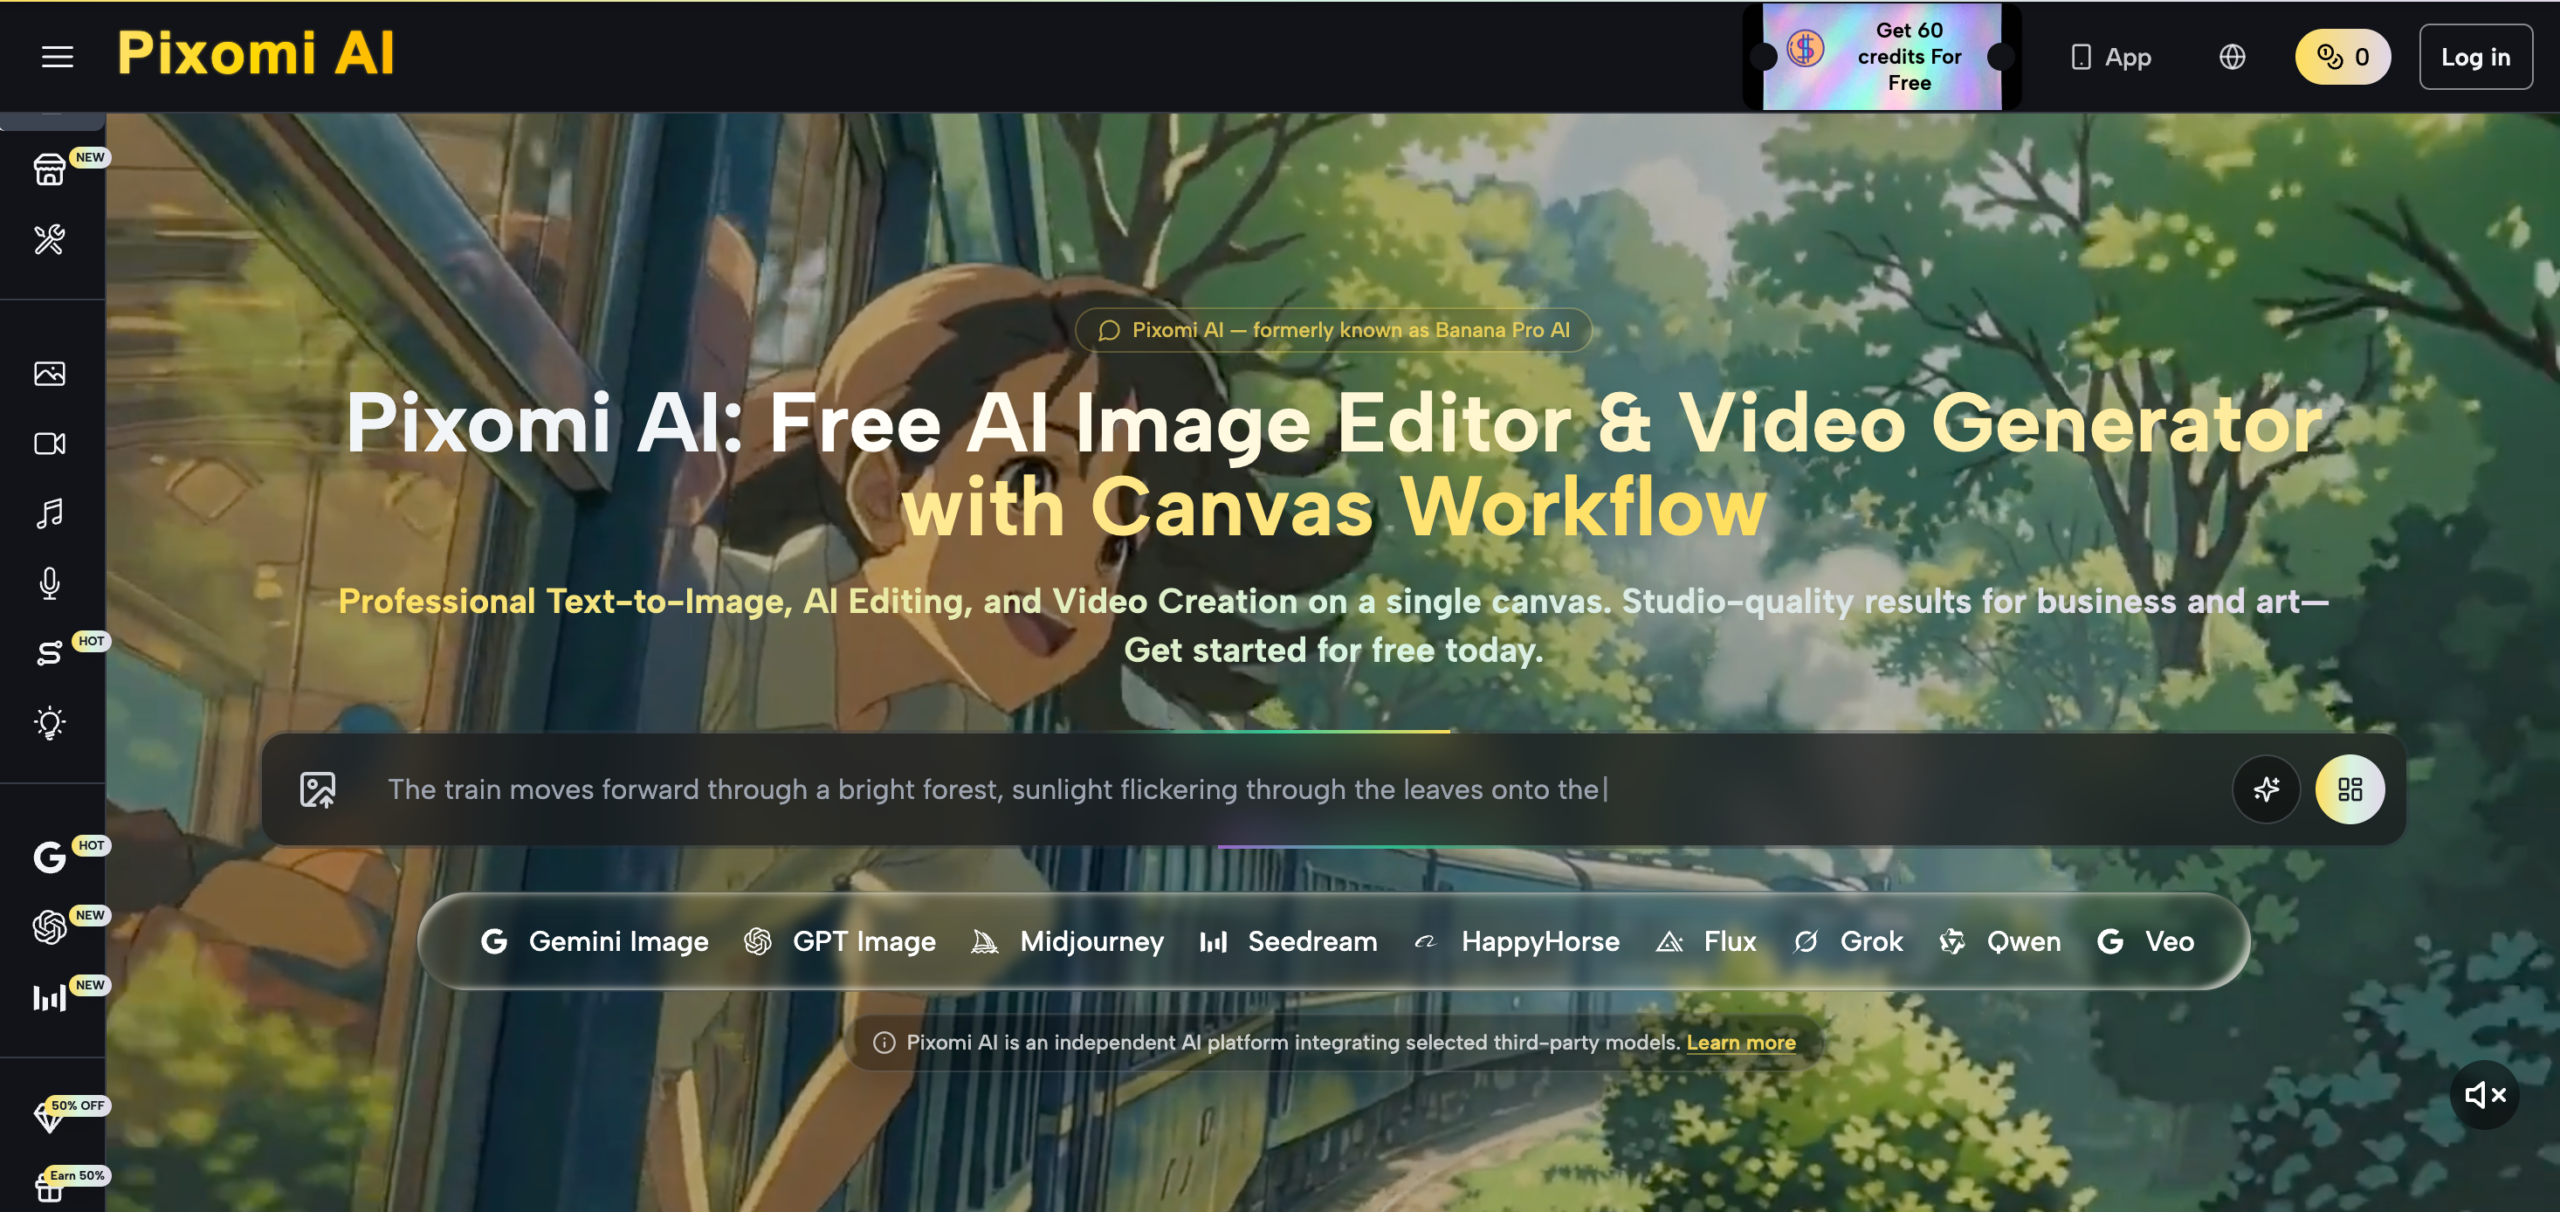Open the image generator sidebar icon

[x=50, y=374]
